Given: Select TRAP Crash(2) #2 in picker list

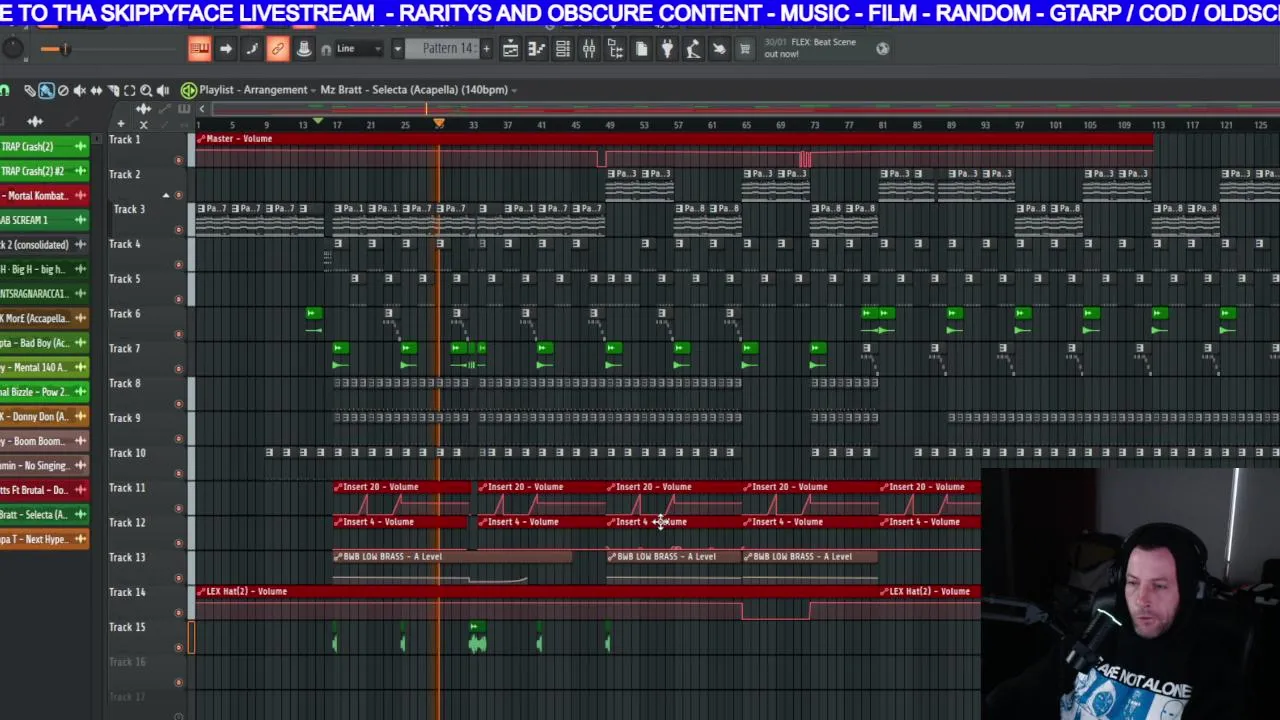Looking at the screenshot, I should [x=44, y=171].
